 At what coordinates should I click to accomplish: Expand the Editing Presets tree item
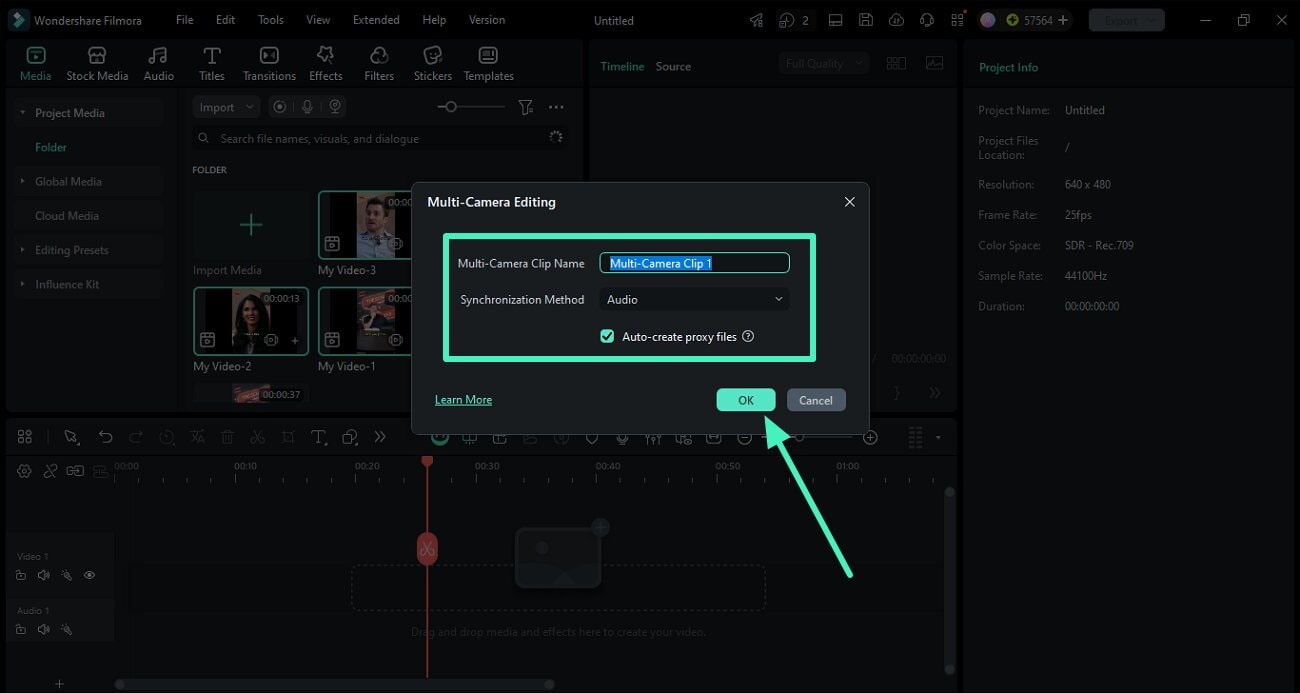click(22, 250)
